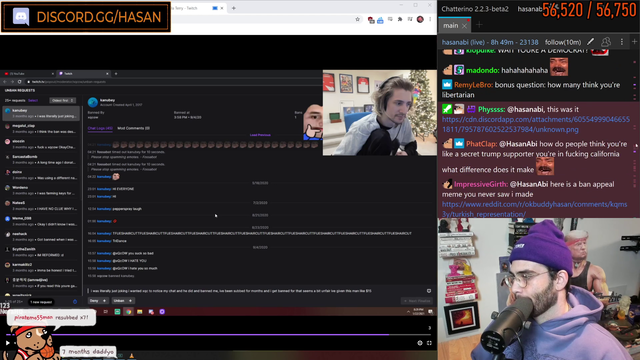This screenshot has width=640, height=360.
Task: Open Physsss's discordapp image link
Action: pos(536,124)
